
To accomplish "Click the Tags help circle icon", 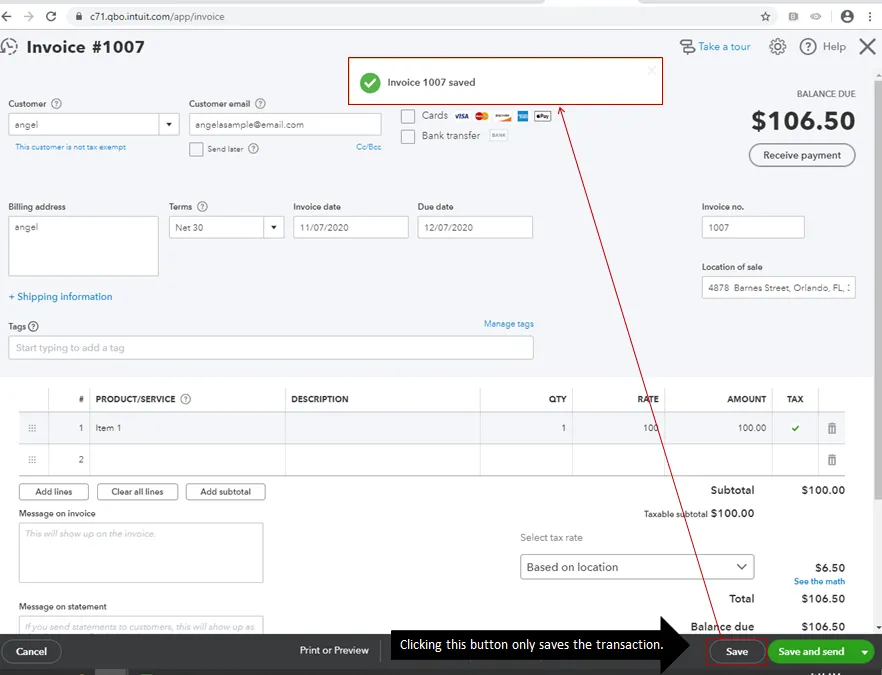I will [x=35, y=325].
